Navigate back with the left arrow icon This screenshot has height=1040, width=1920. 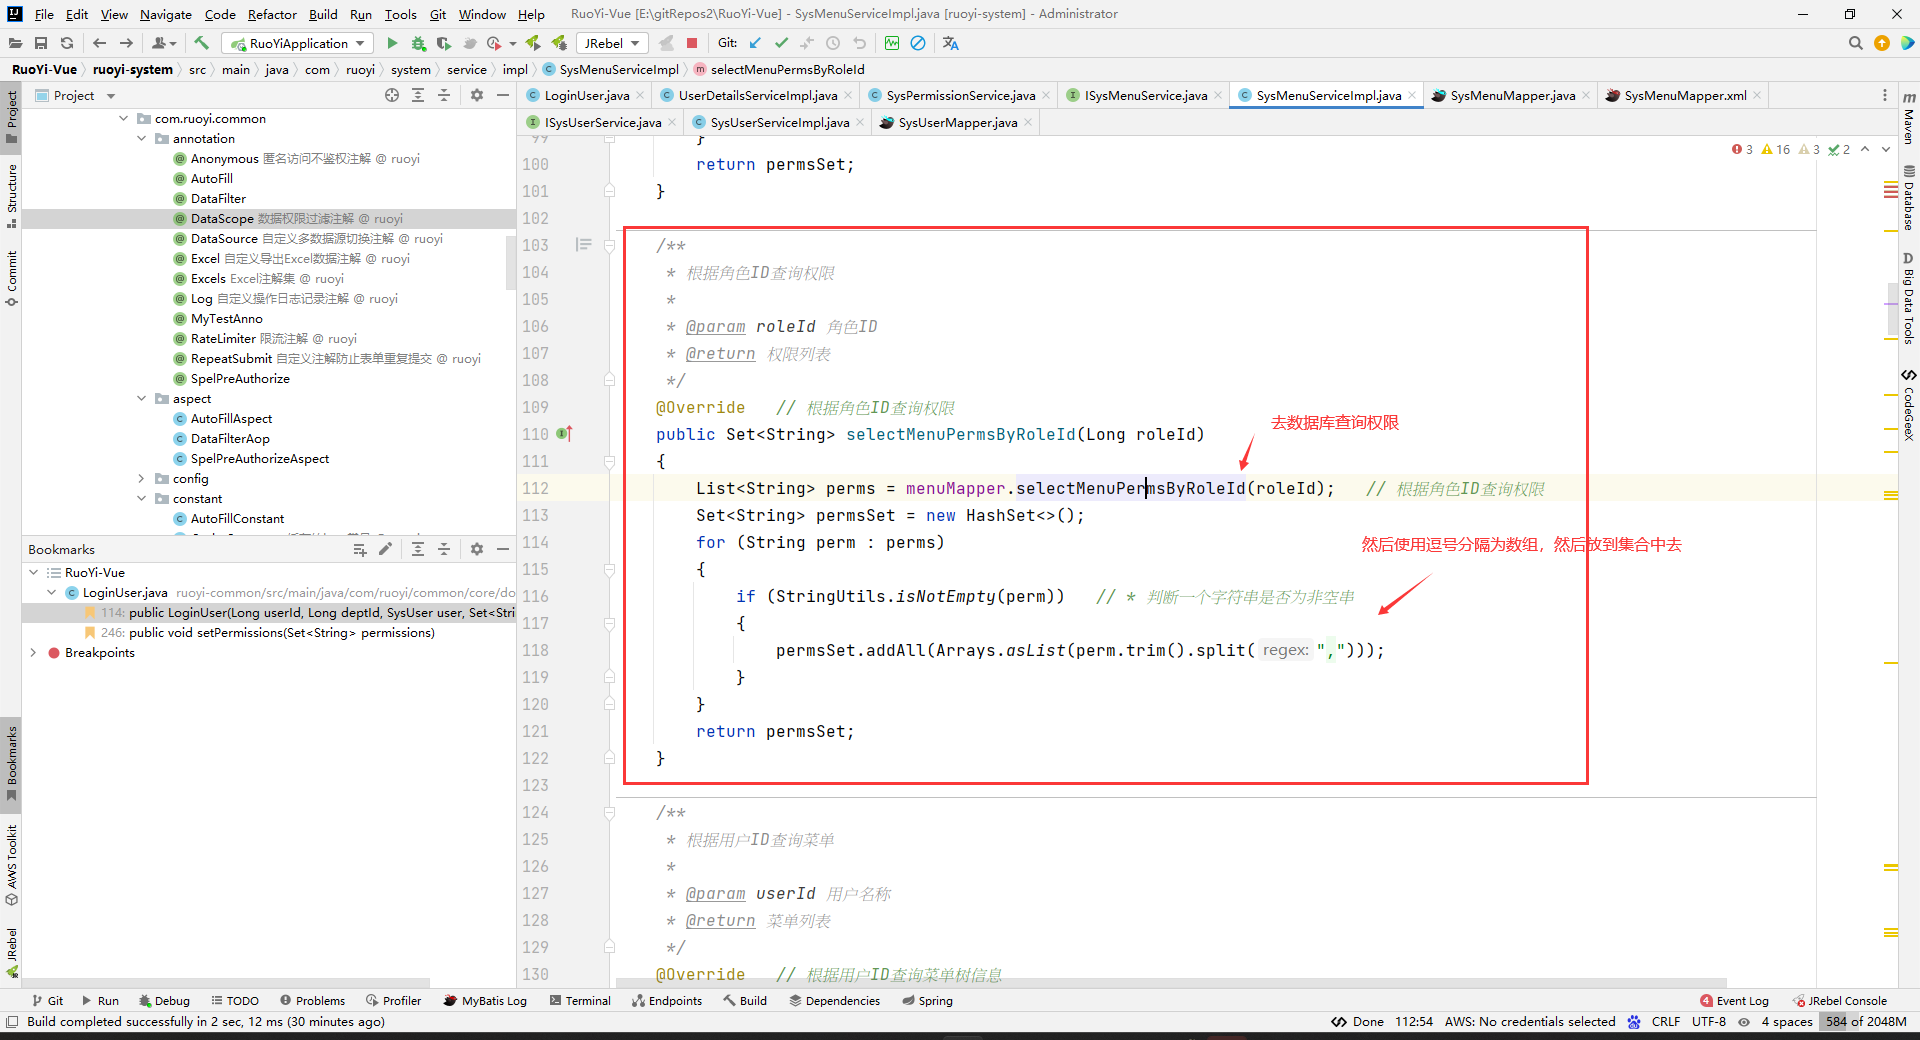click(x=99, y=43)
